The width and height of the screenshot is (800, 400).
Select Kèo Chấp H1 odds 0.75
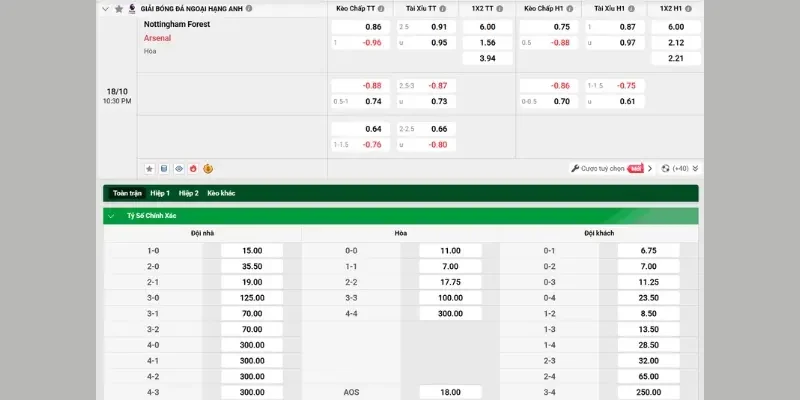549,27
